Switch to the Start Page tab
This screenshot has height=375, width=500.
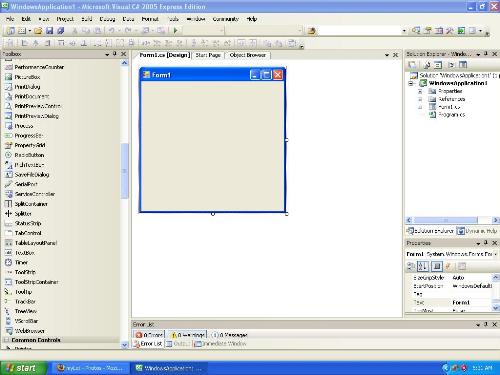(x=208, y=55)
